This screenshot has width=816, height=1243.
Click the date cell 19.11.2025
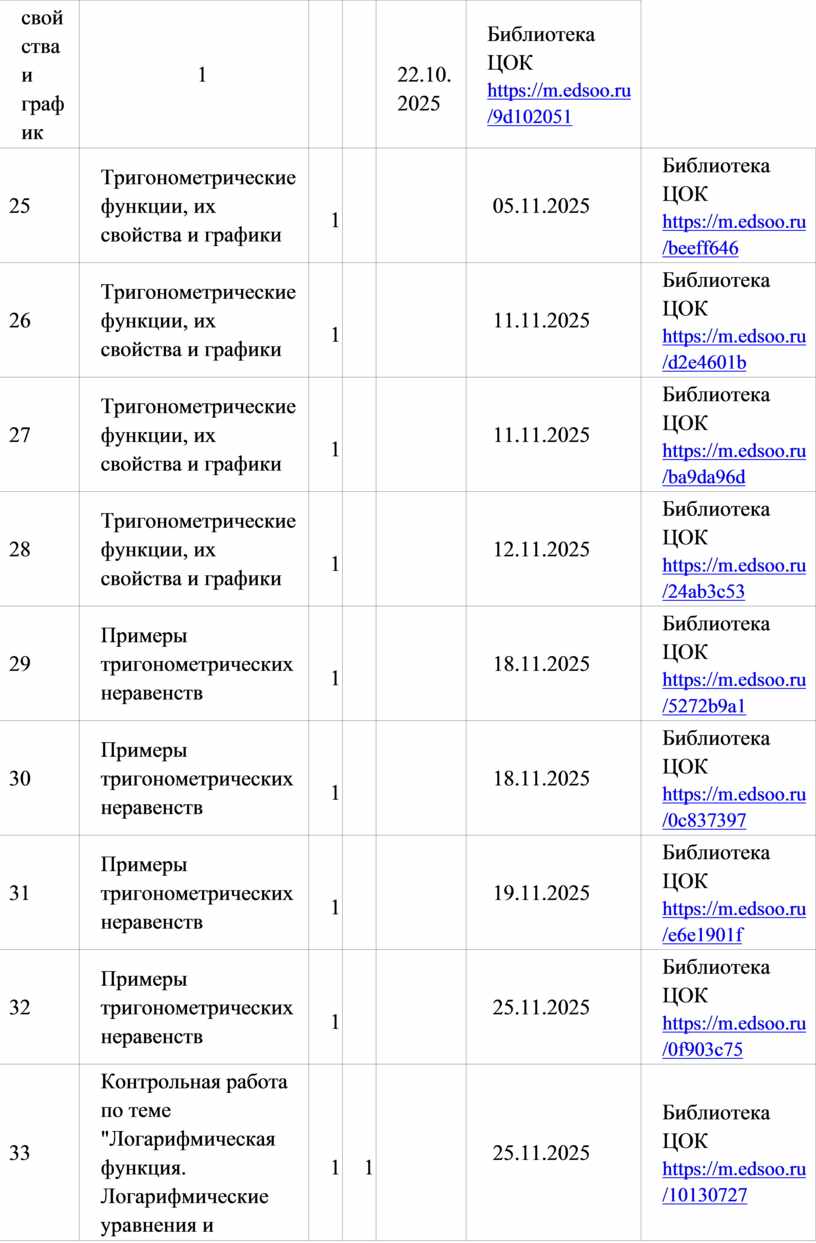pos(541,893)
